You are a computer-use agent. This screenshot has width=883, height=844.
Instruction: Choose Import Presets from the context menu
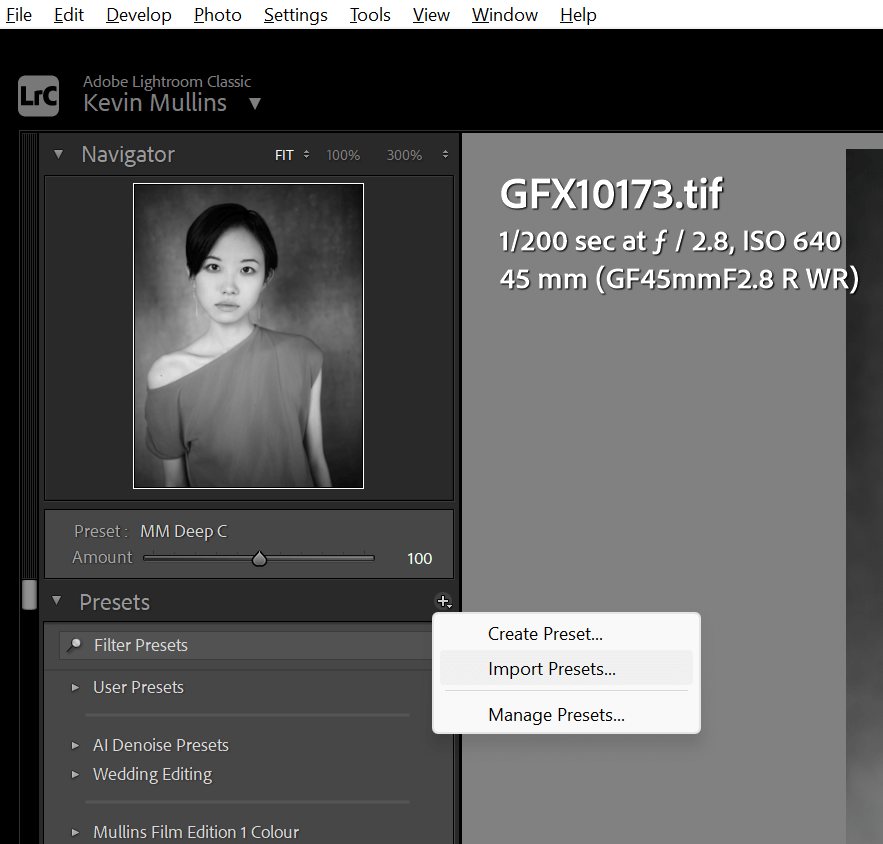(x=551, y=667)
